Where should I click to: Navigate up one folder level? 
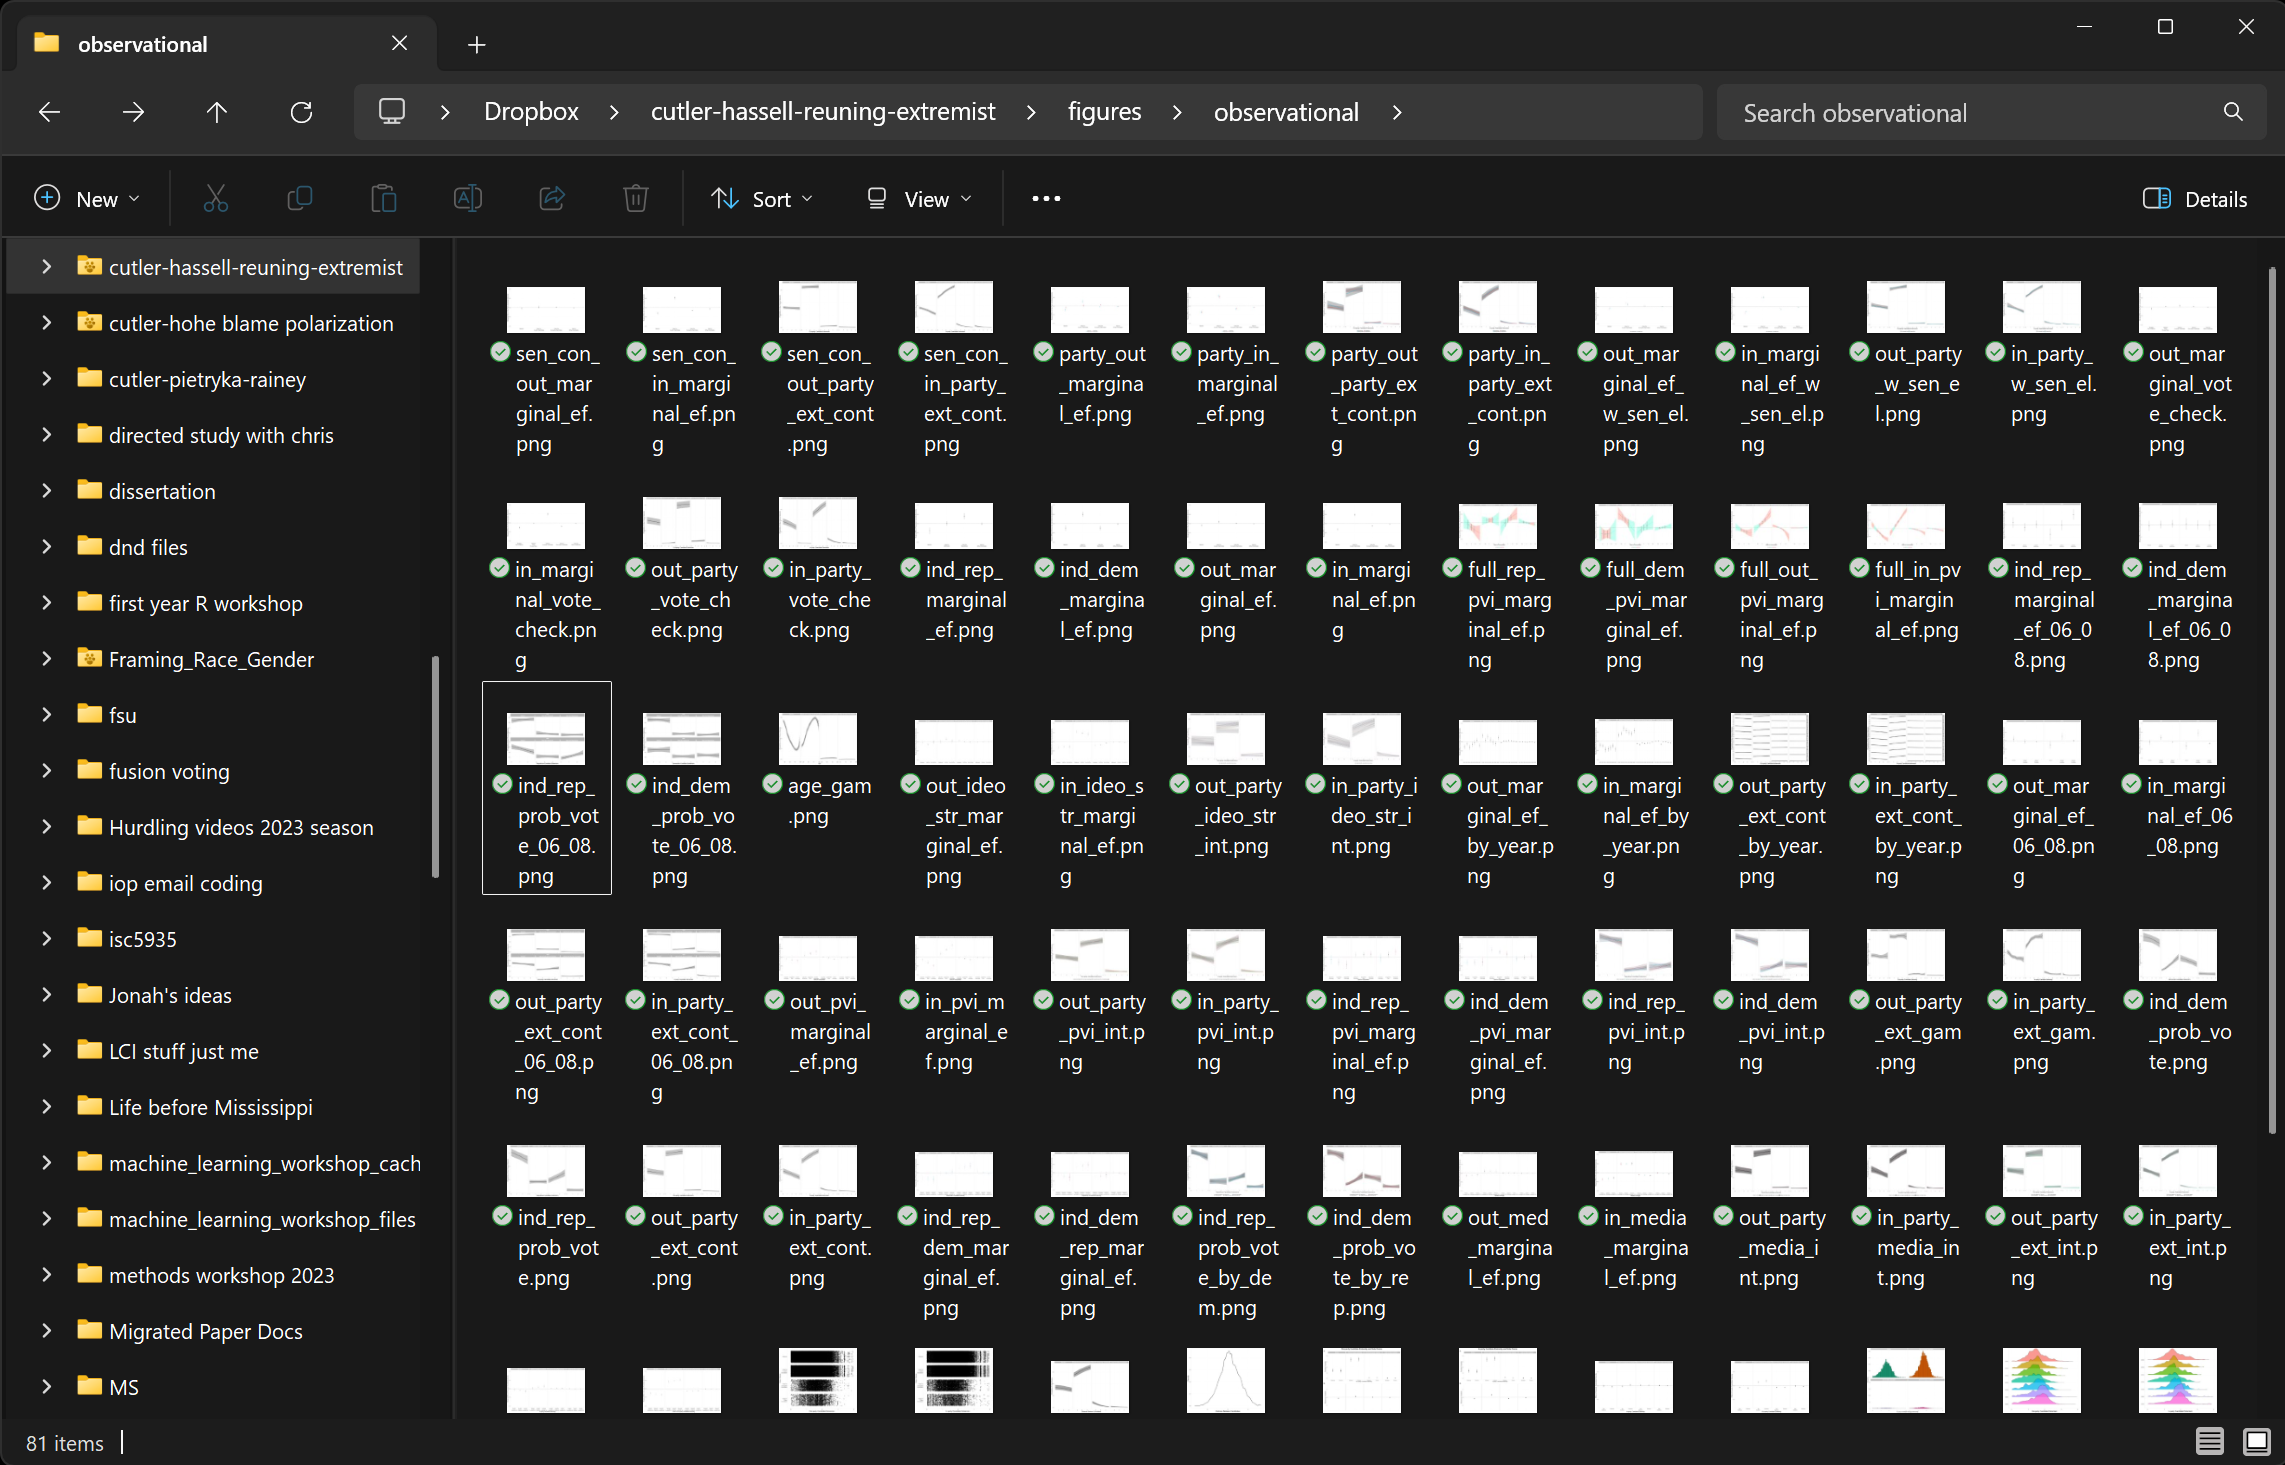tap(217, 112)
